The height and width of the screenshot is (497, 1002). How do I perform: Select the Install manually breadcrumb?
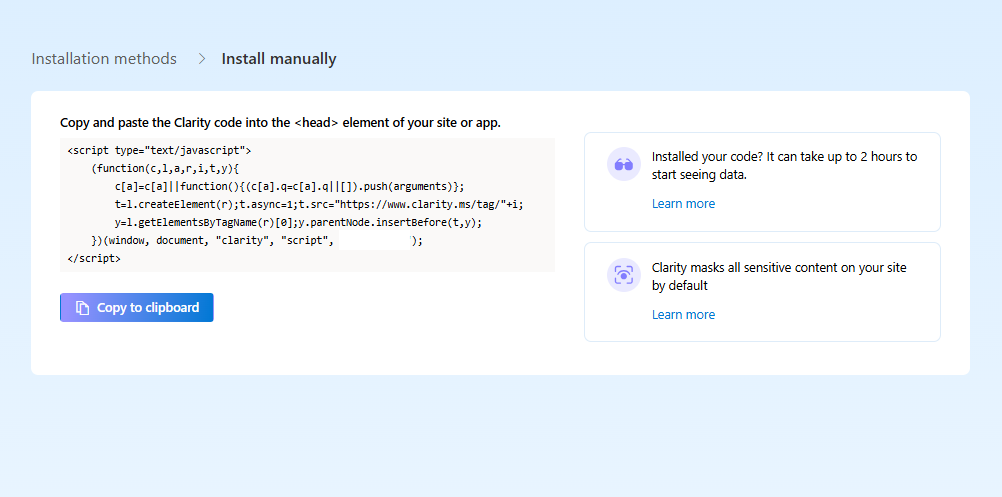(x=279, y=59)
